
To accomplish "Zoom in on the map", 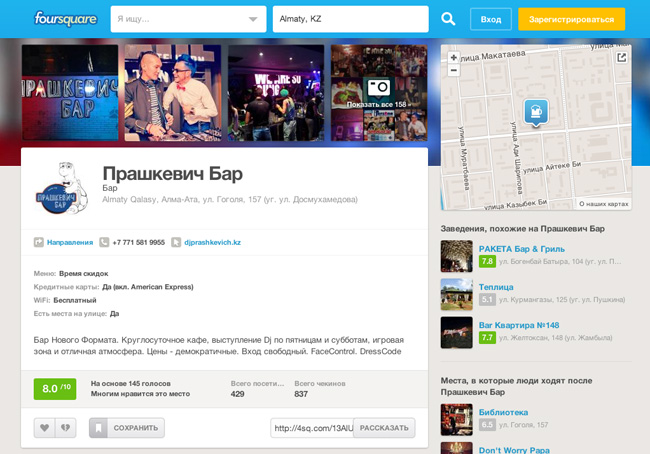I will tap(454, 58).
